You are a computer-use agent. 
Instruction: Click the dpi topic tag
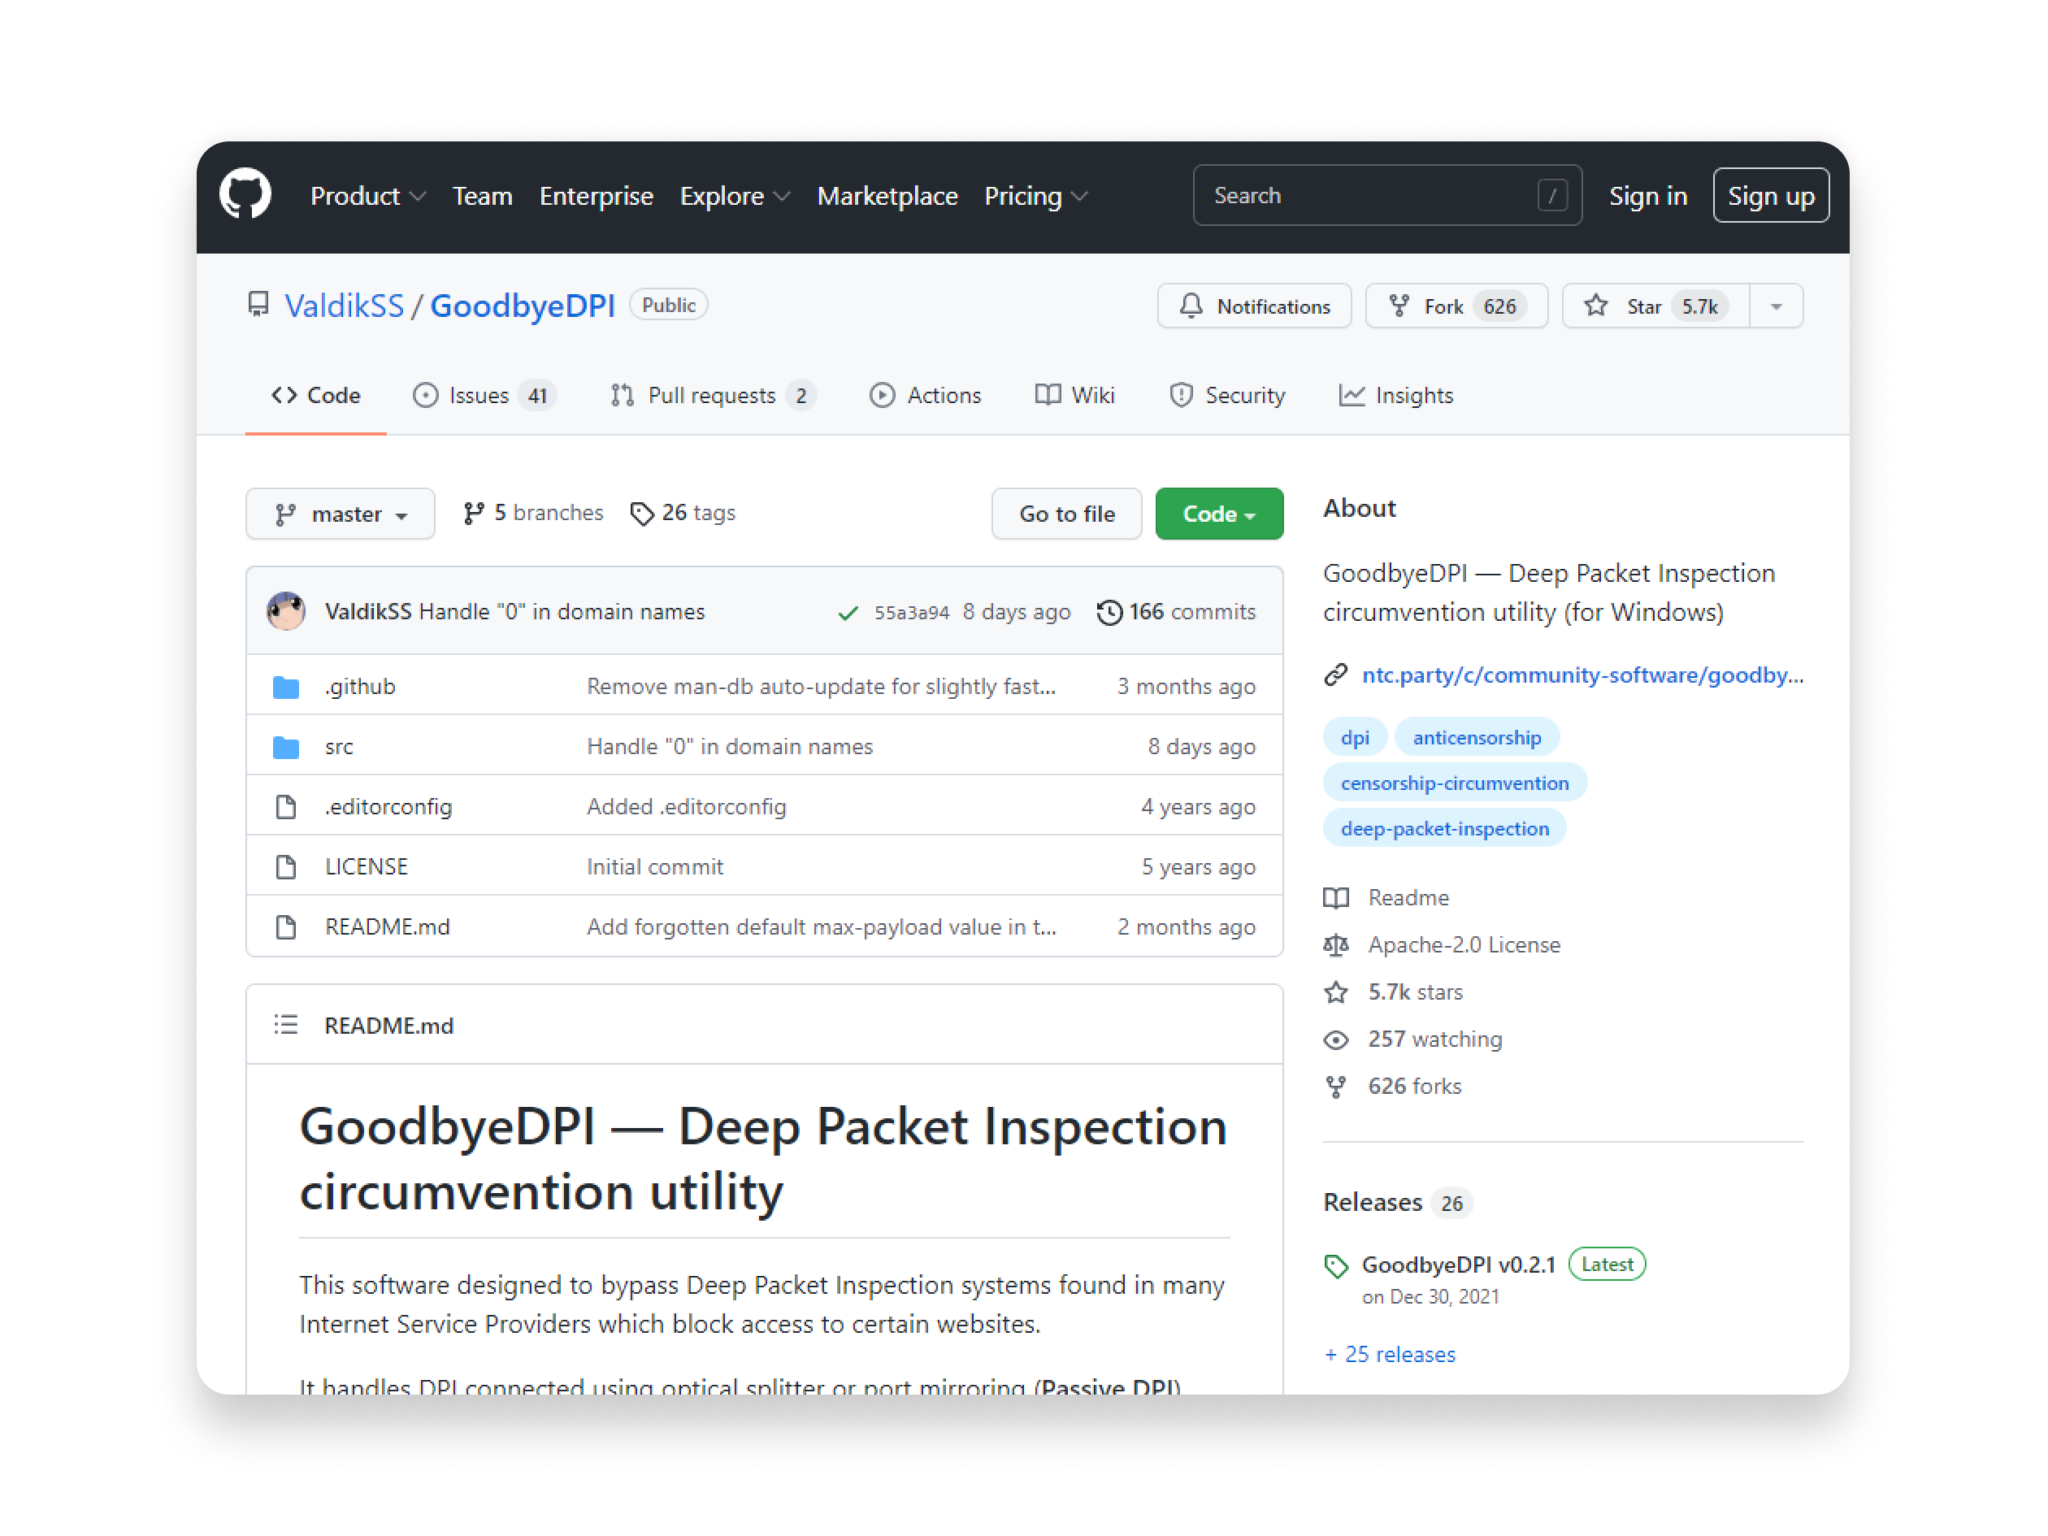point(1354,737)
